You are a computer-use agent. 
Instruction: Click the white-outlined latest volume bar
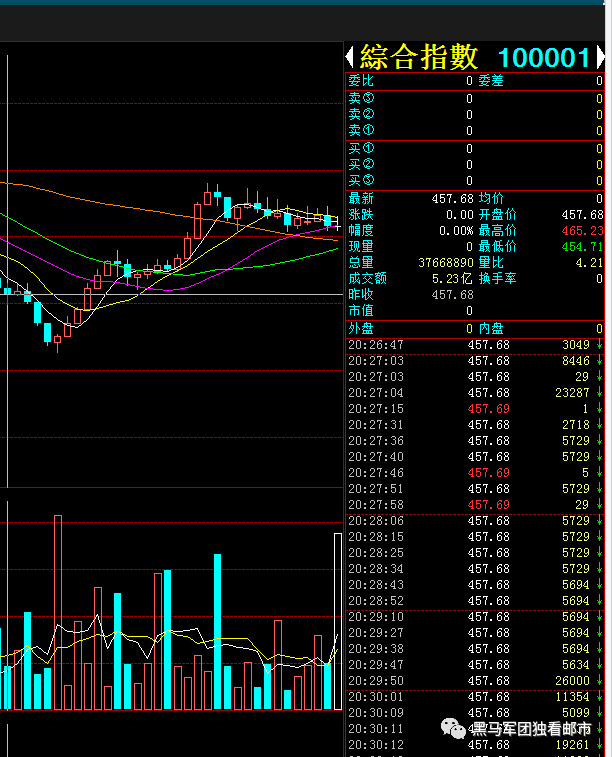(338, 621)
